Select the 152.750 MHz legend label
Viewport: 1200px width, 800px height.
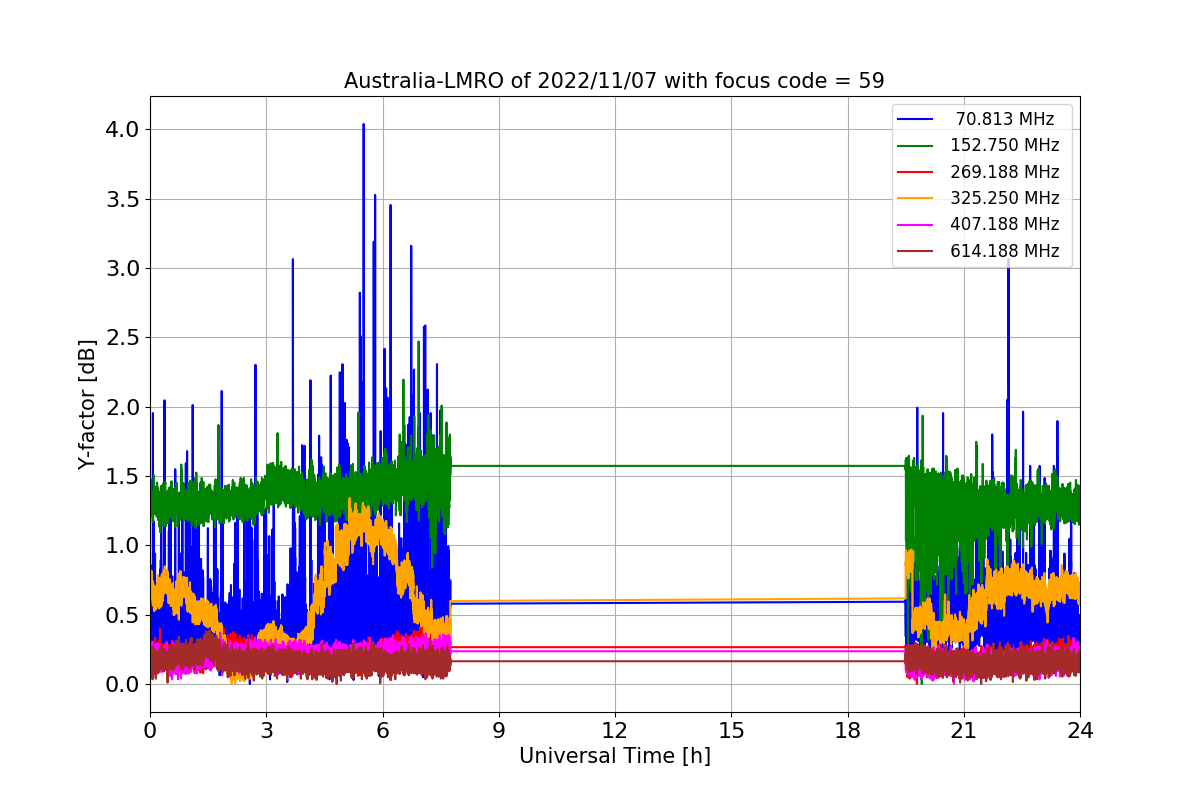tap(1005, 145)
